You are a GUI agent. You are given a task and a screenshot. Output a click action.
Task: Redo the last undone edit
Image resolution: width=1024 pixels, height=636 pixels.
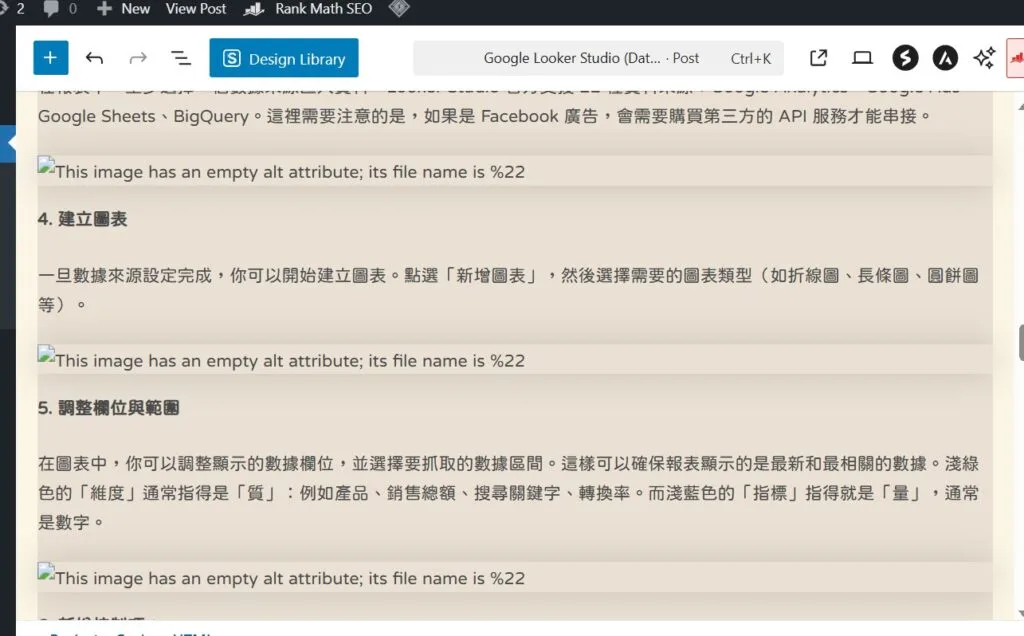[138, 58]
